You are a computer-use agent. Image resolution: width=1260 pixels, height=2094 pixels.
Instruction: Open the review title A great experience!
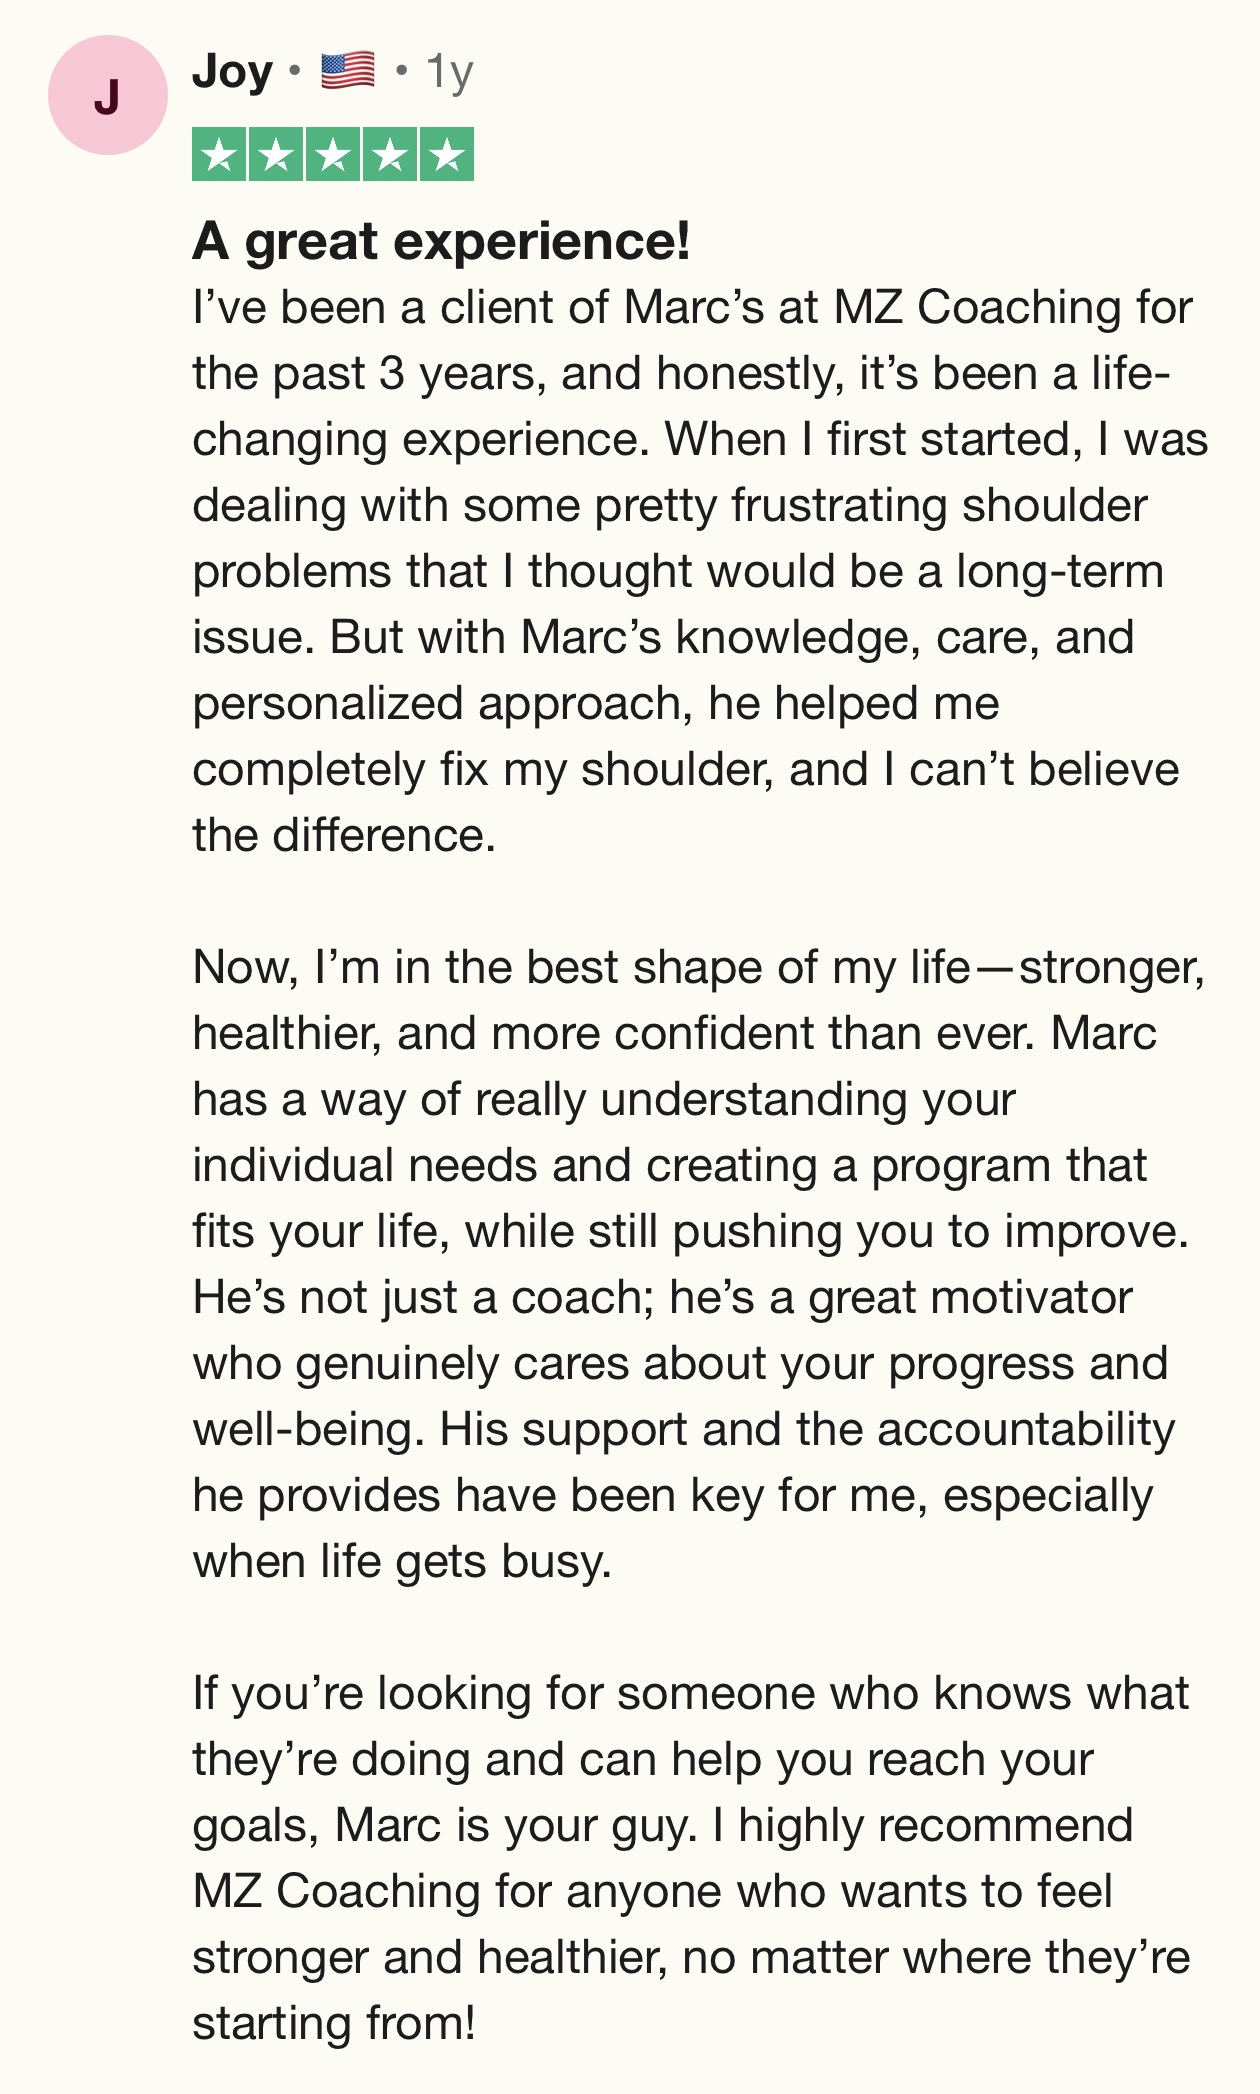click(441, 241)
